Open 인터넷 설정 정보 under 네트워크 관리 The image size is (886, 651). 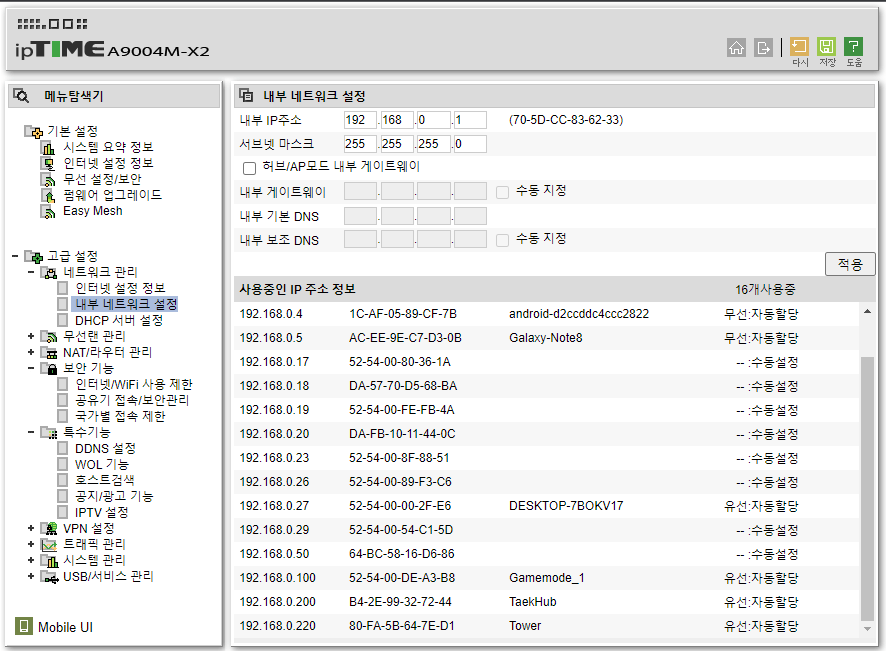click(120, 288)
